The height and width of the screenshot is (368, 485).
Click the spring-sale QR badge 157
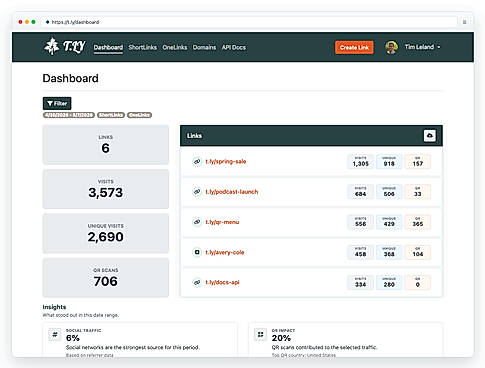[x=418, y=162]
